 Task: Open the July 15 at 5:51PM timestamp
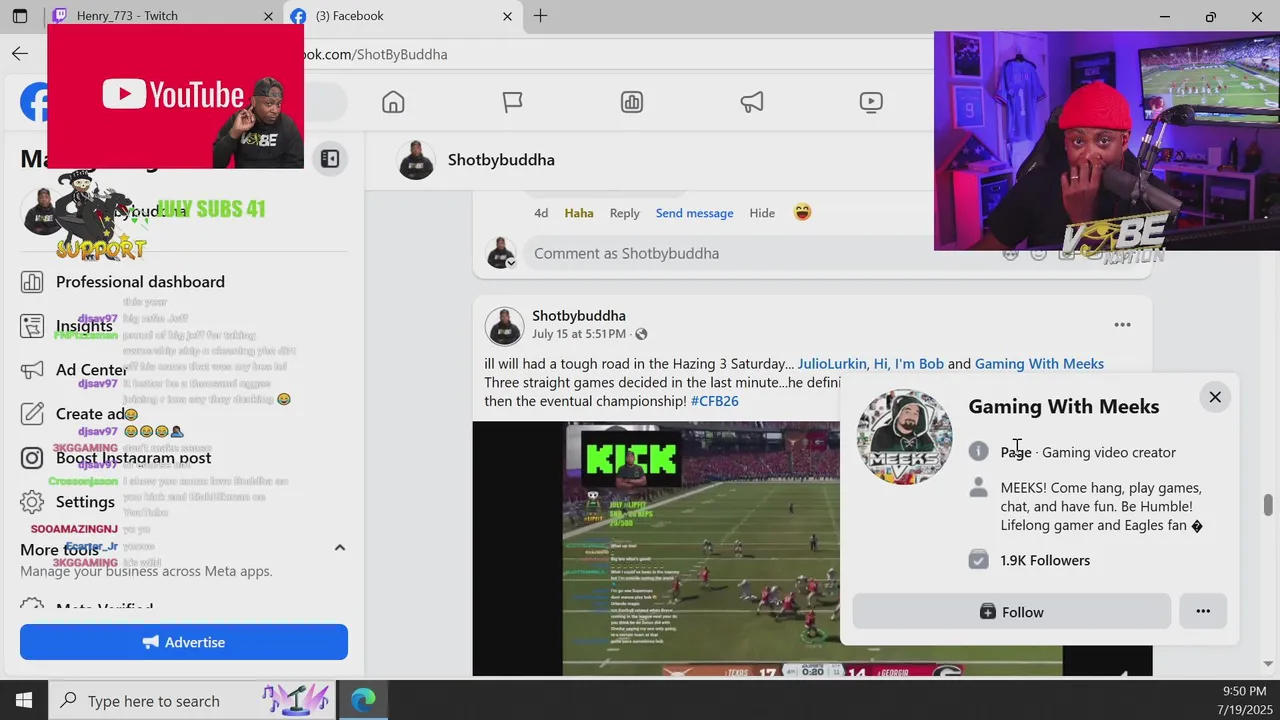[x=579, y=334]
